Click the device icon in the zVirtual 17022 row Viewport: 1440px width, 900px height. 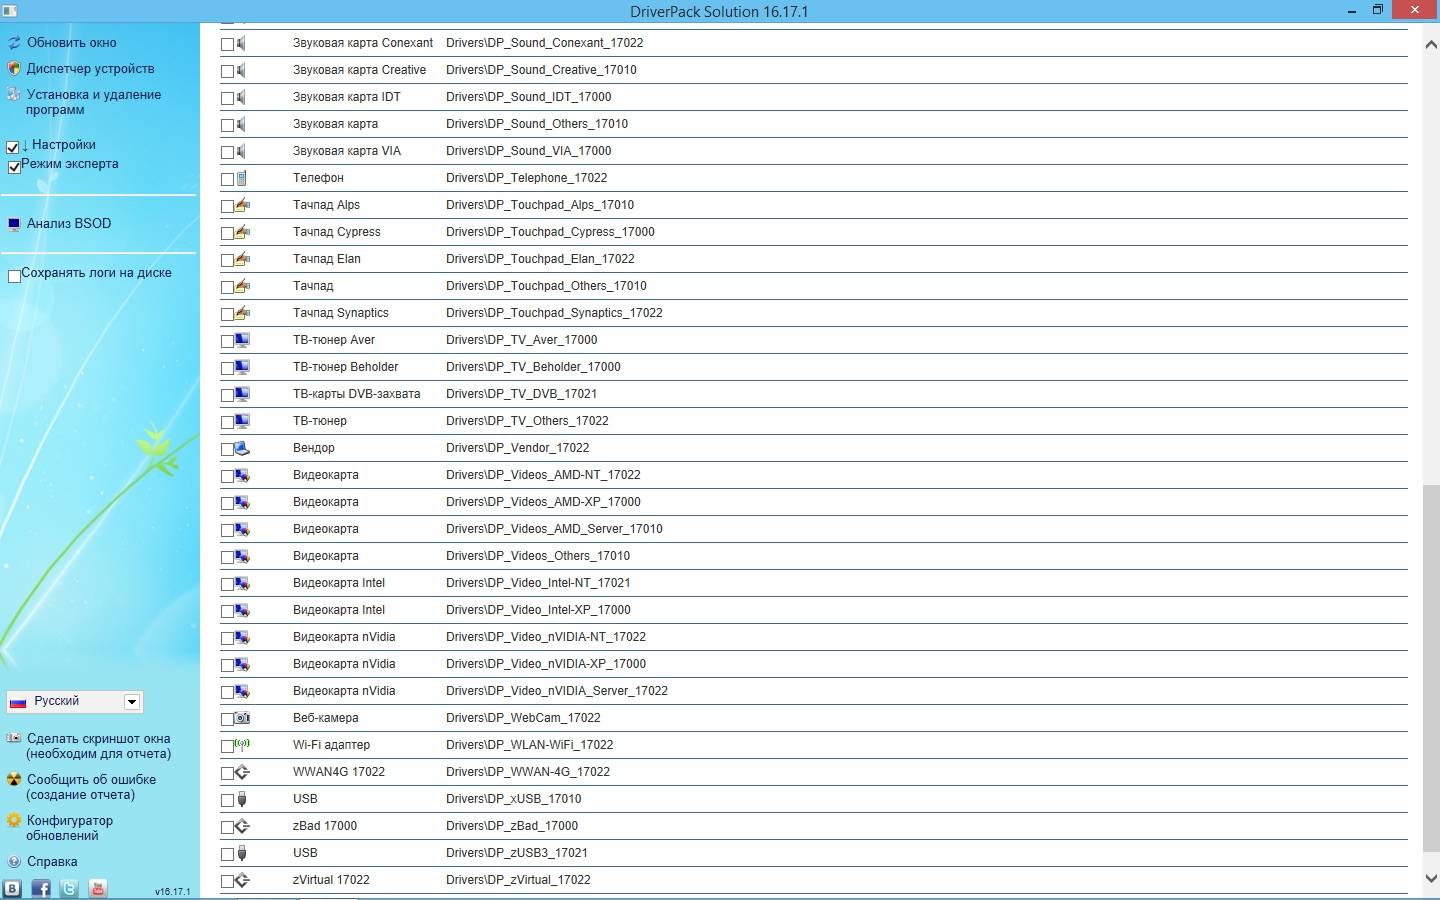click(x=242, y=880)
